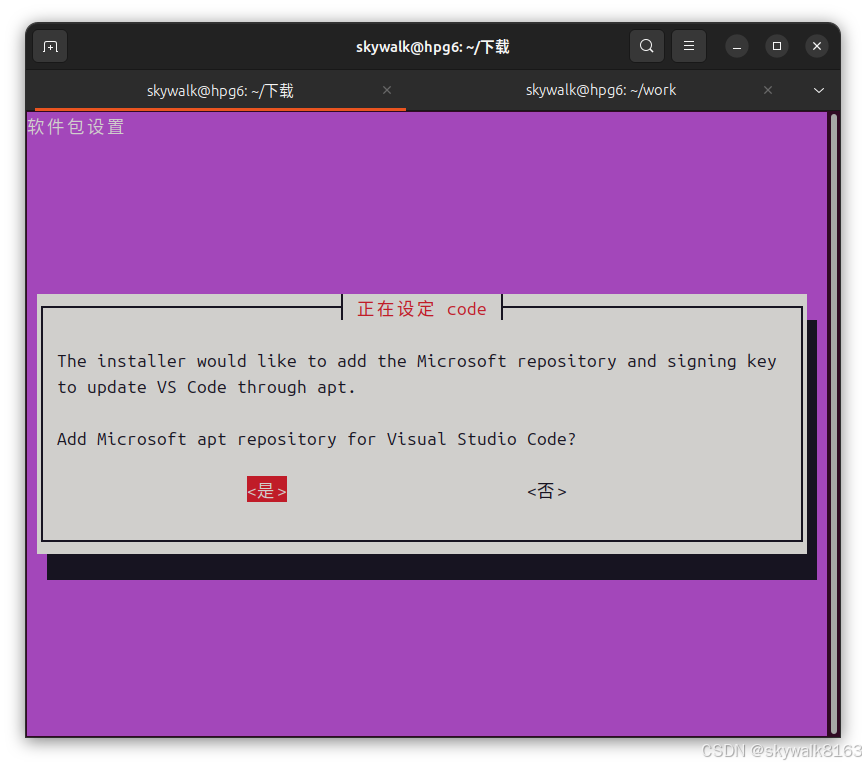Viewport: 866px width, 766px height.
Task: Switch to the ~/下载 terminal tab
Action: coord(220,91)
